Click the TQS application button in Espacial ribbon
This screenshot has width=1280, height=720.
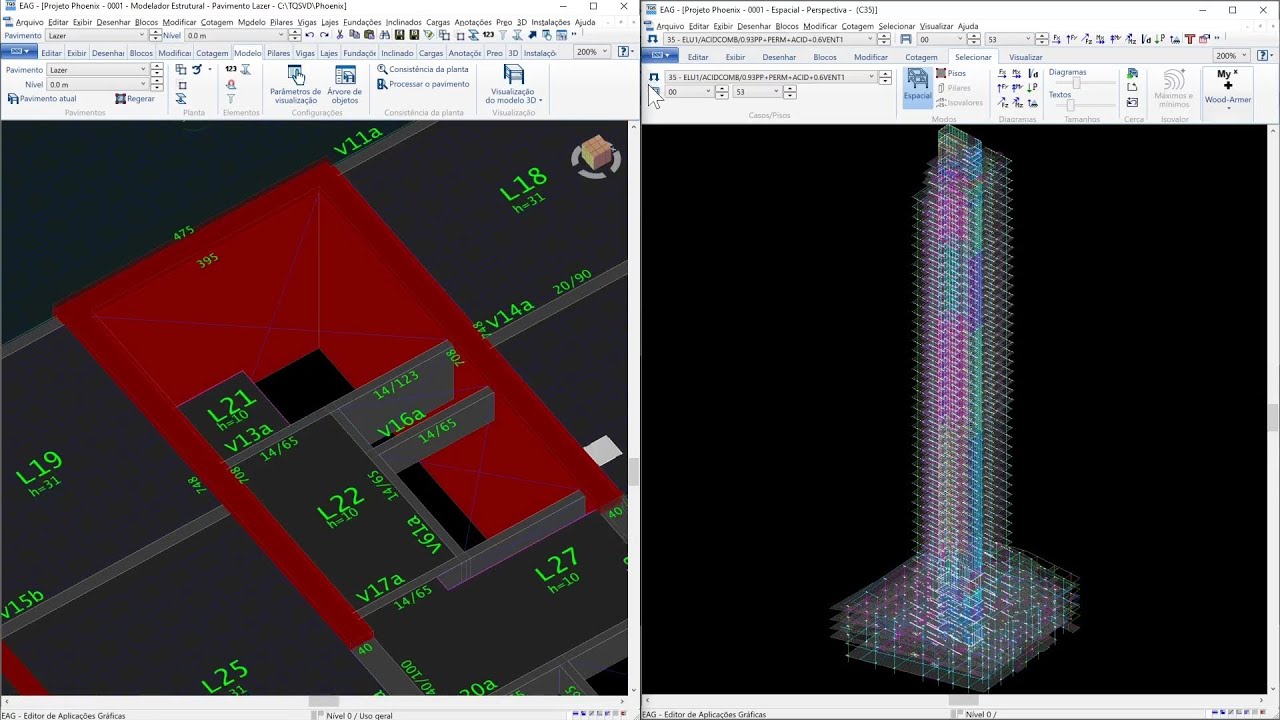(x=659, y=56)
